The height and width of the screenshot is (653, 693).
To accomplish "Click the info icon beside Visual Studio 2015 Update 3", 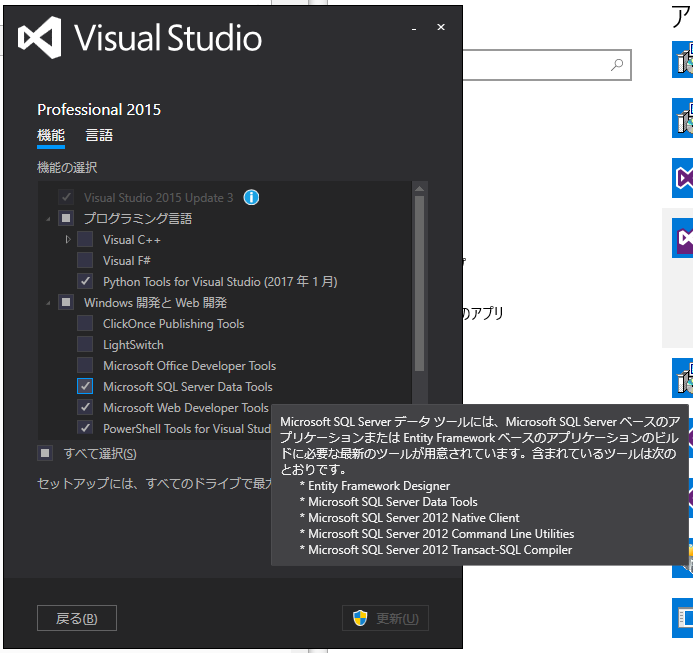I will (x=251, y=197).
